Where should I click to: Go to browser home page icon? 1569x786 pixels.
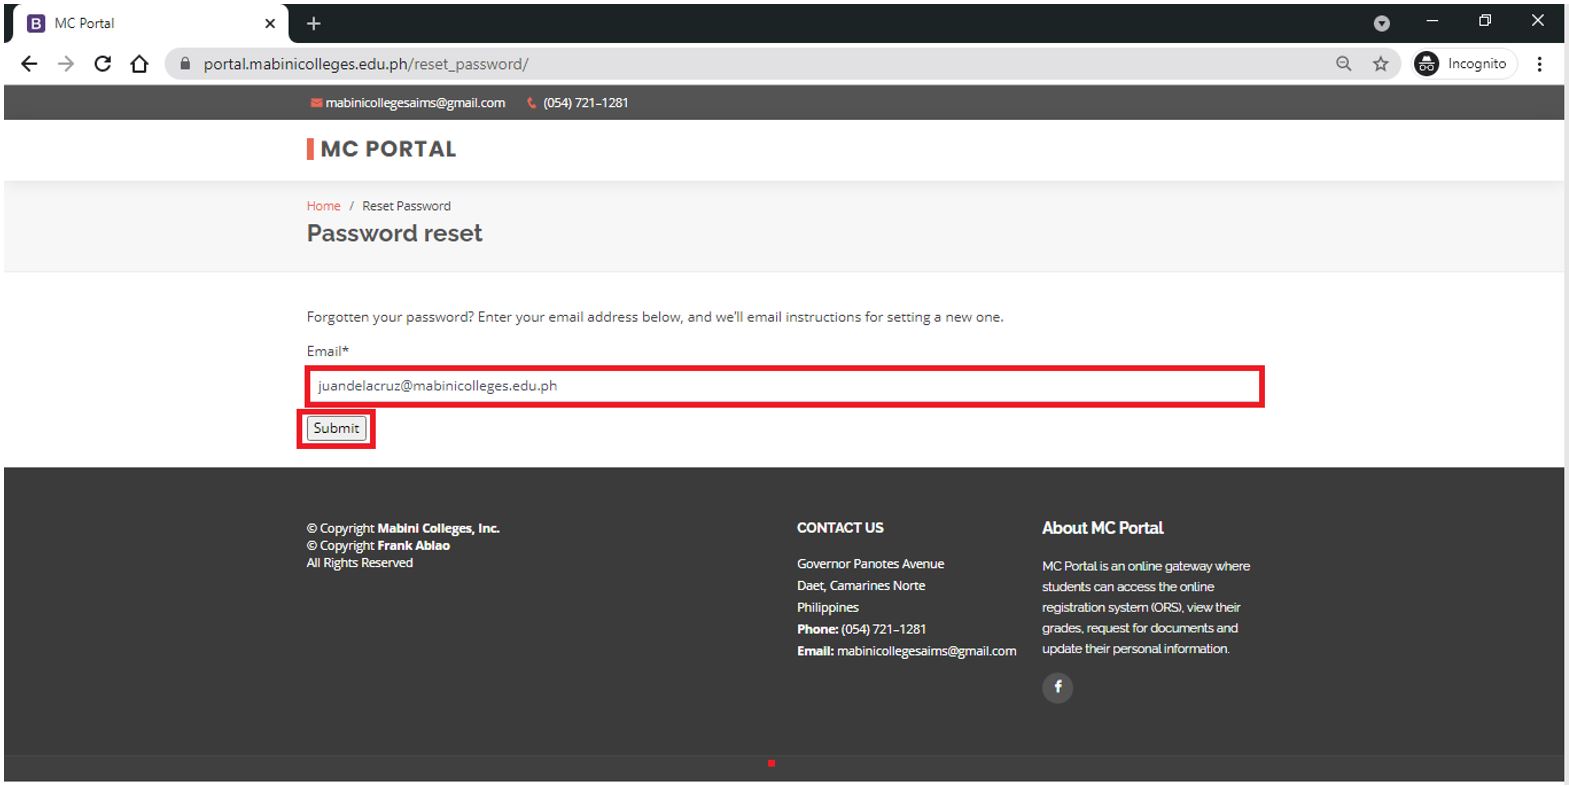click(139, 64)
